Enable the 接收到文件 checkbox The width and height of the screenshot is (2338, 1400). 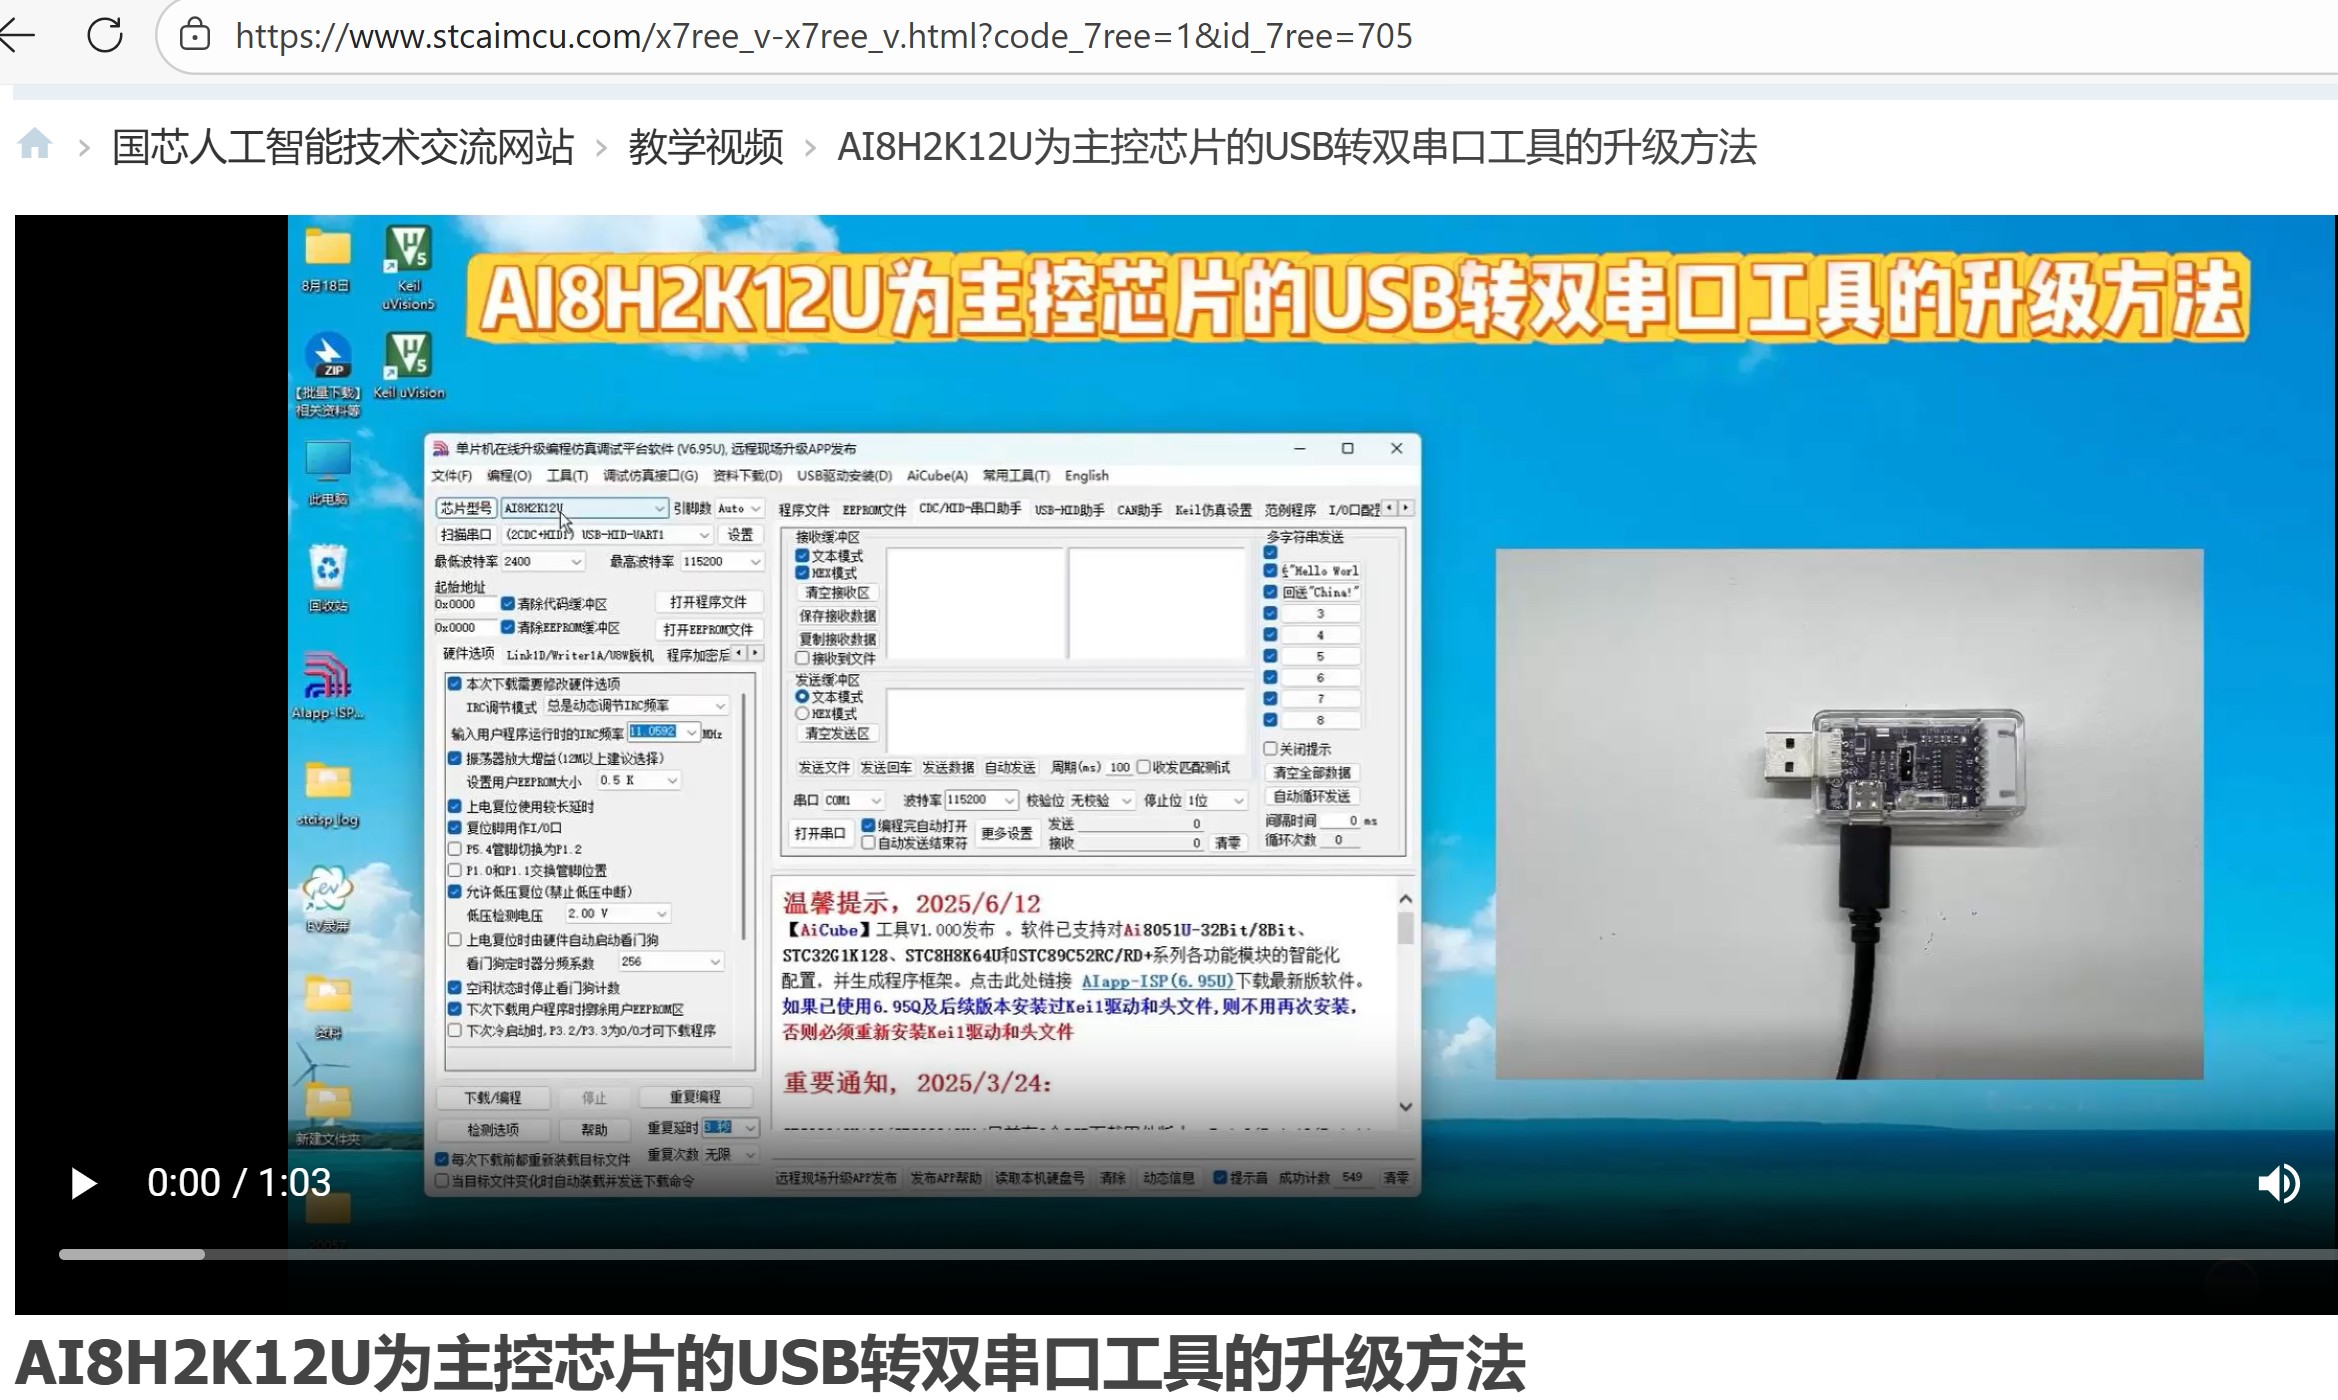[803, 660]
